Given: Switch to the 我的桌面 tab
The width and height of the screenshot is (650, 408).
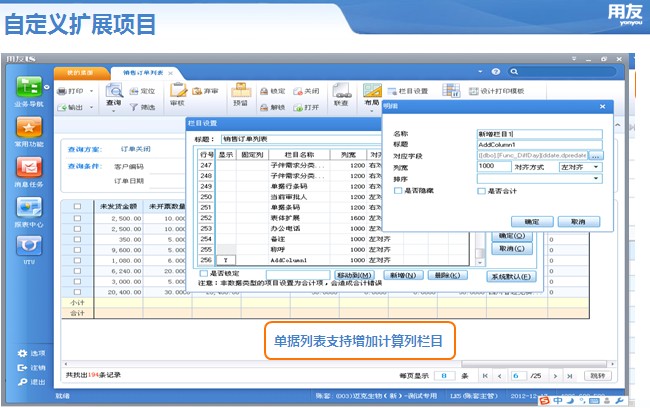Looking at the screenshot, I should coord(80,73).
